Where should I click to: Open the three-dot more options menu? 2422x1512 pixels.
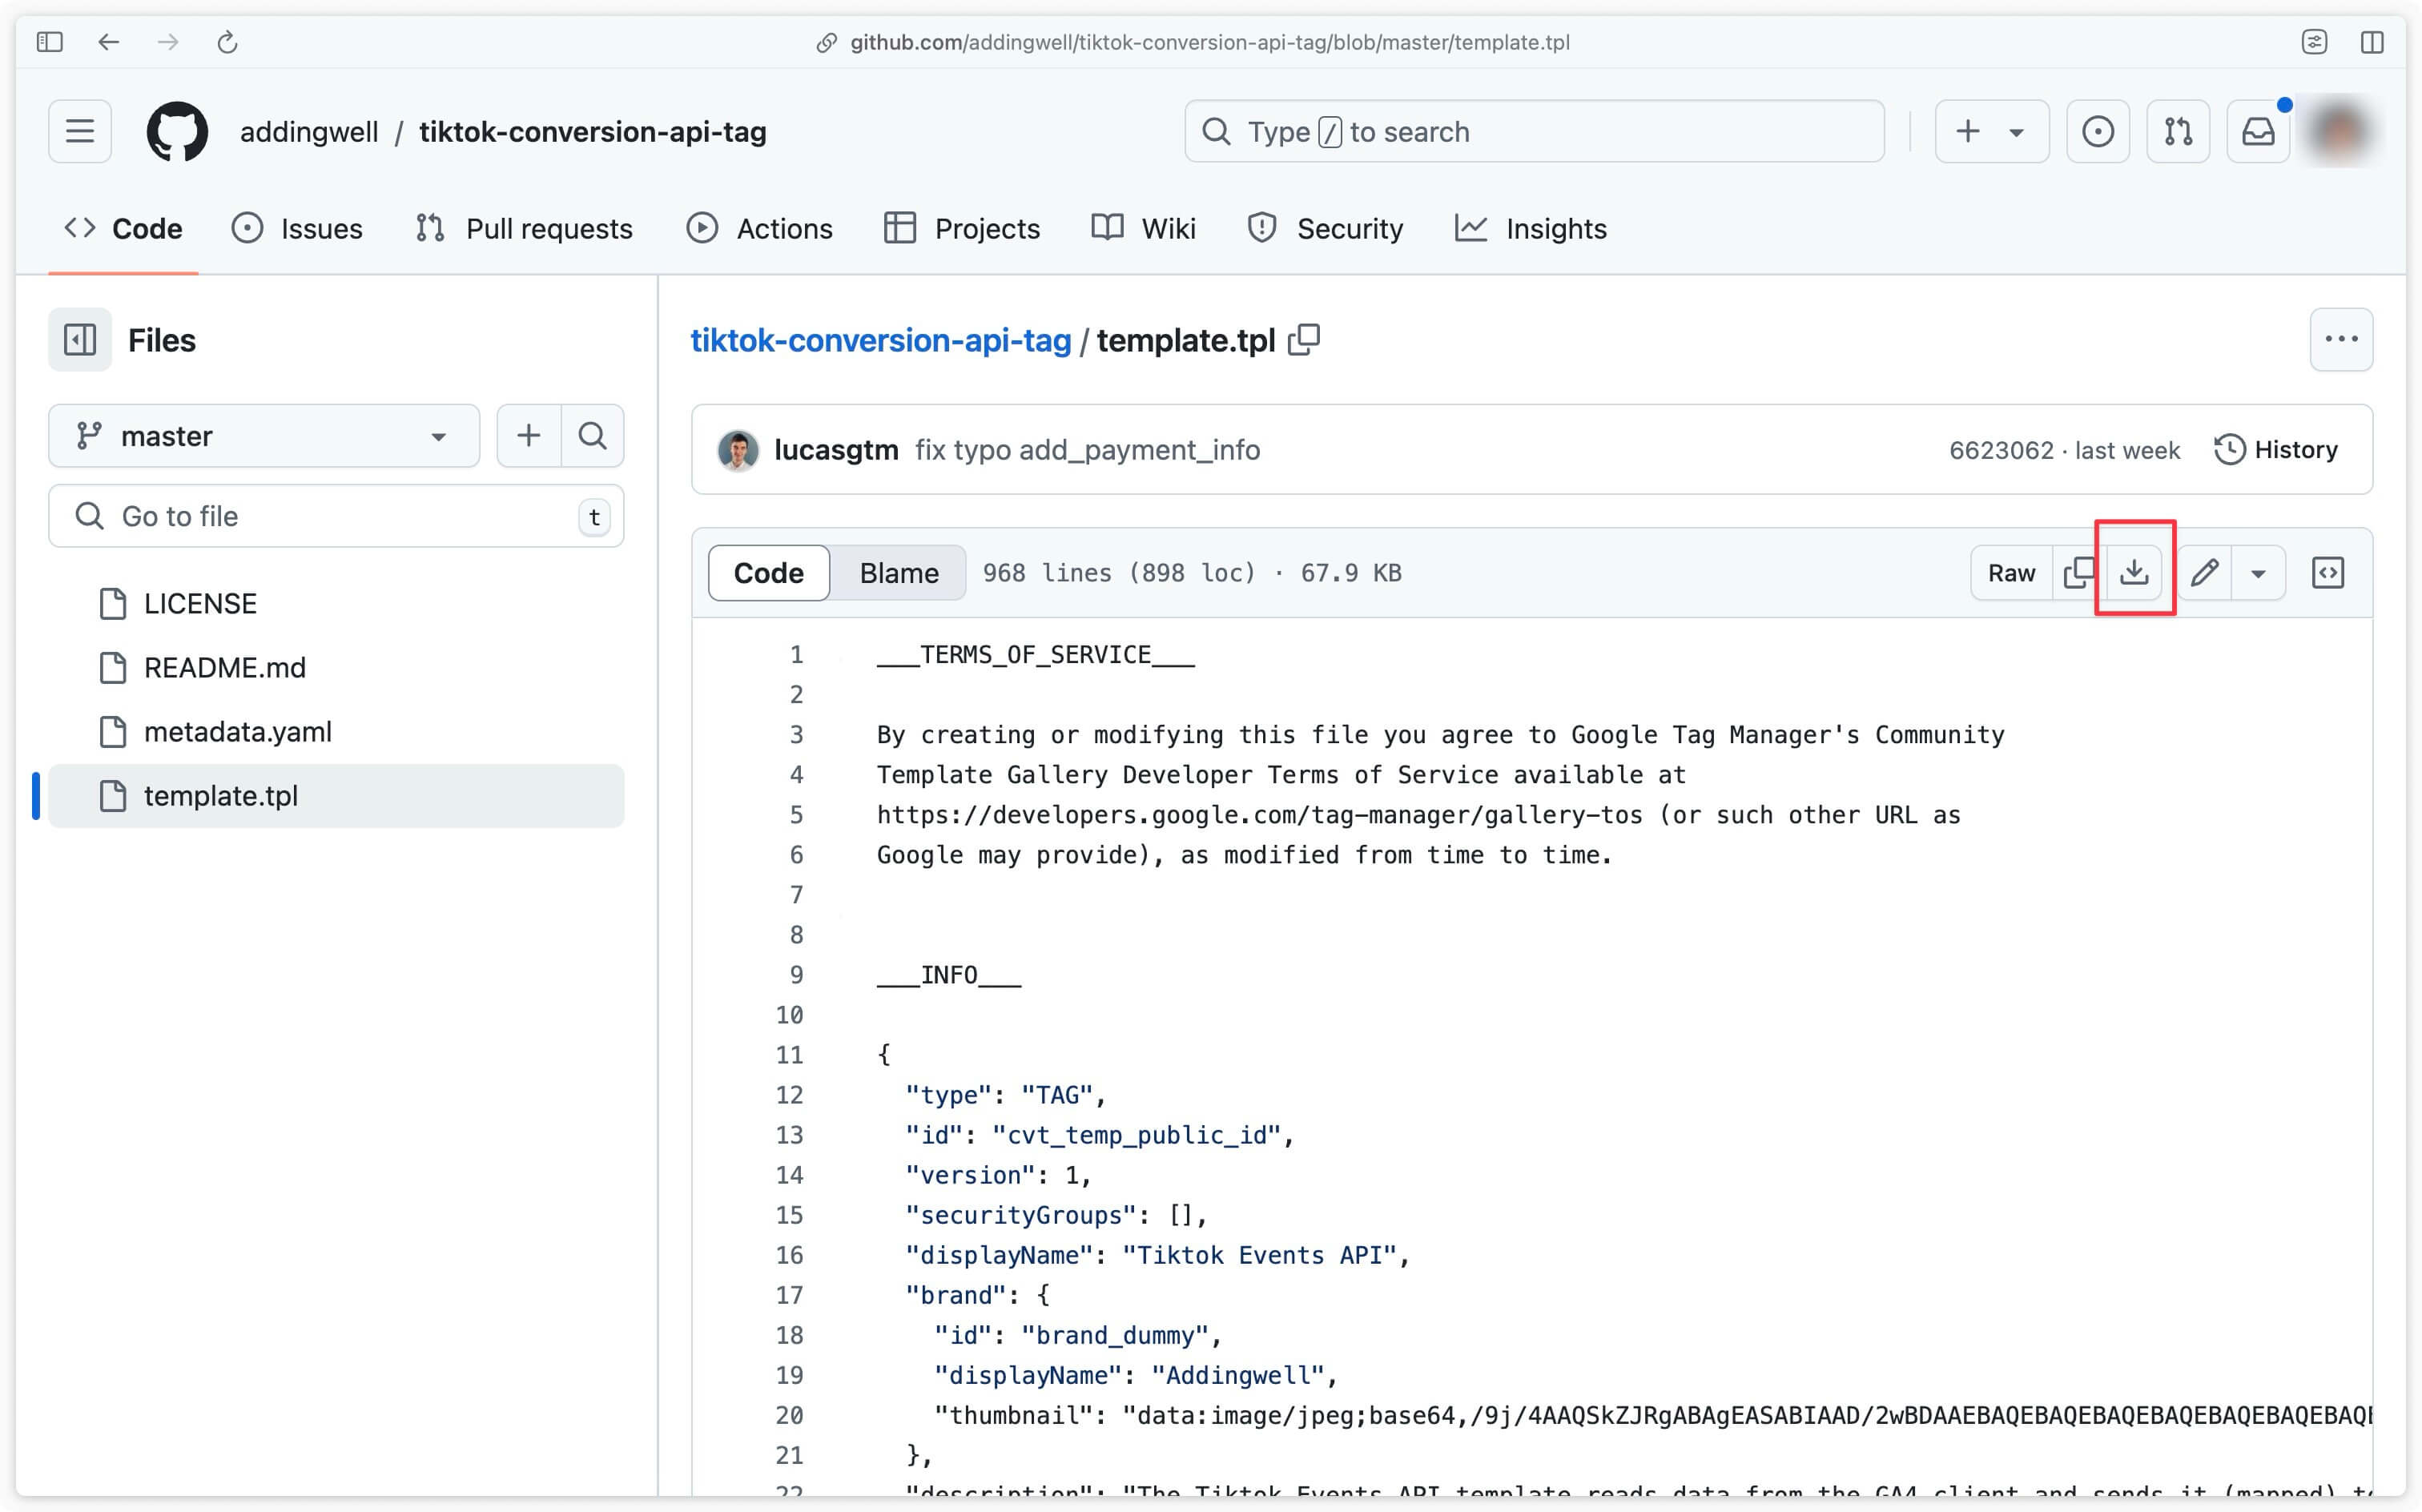coord(2342,340)
